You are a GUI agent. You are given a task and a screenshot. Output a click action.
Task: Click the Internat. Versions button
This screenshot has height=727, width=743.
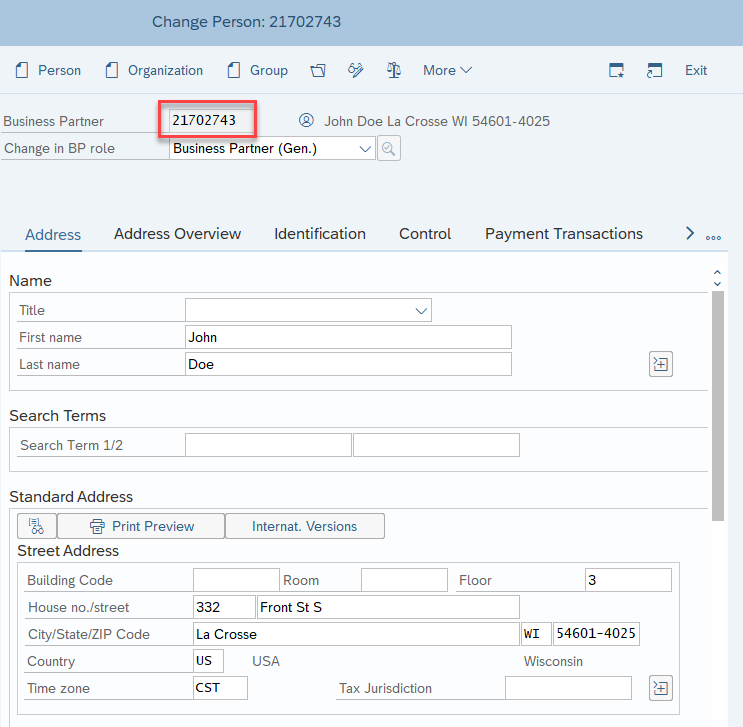click(305, 526)
